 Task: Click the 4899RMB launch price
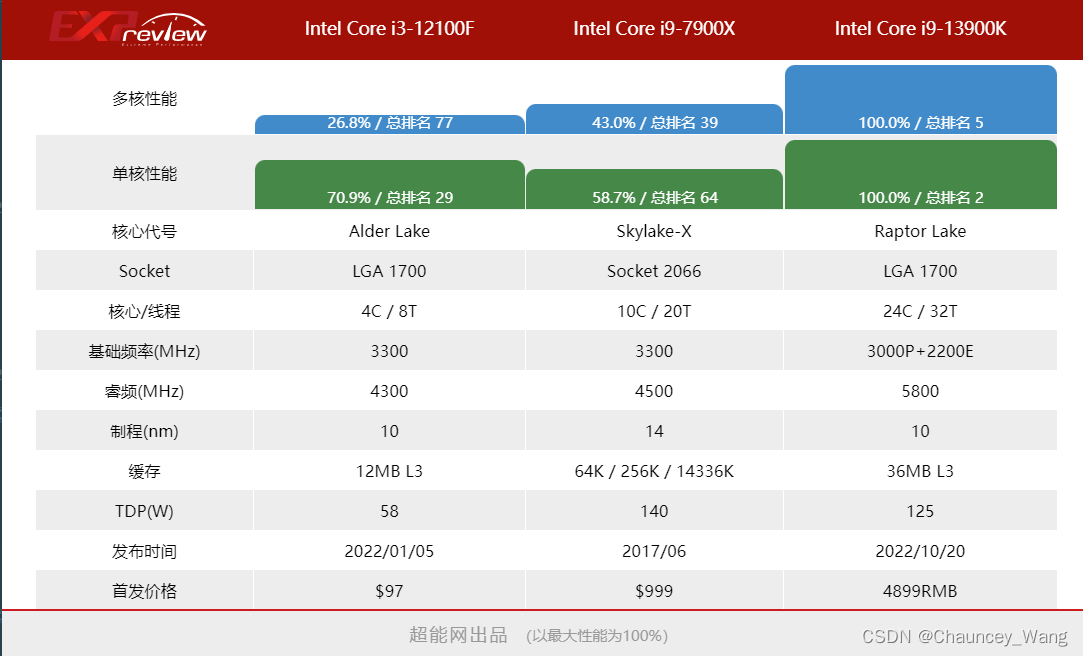click(x=920, y=591)
